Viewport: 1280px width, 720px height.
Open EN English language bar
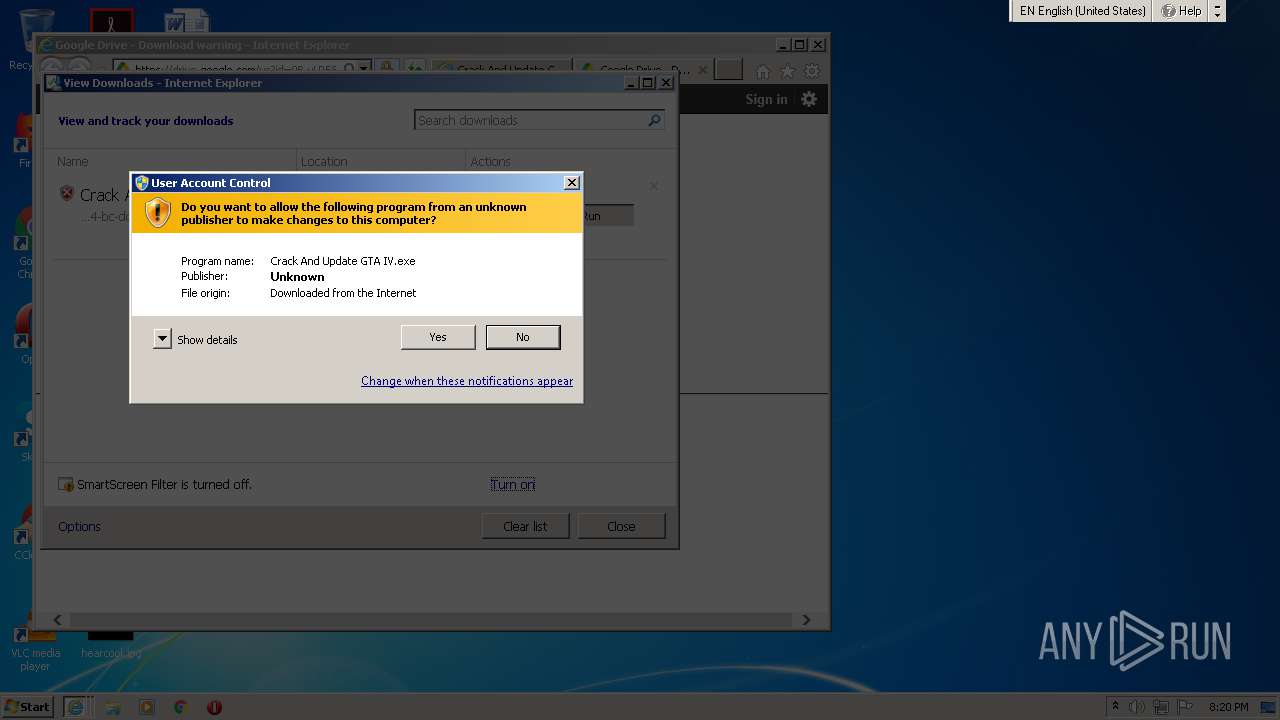tap(1081, 11)
